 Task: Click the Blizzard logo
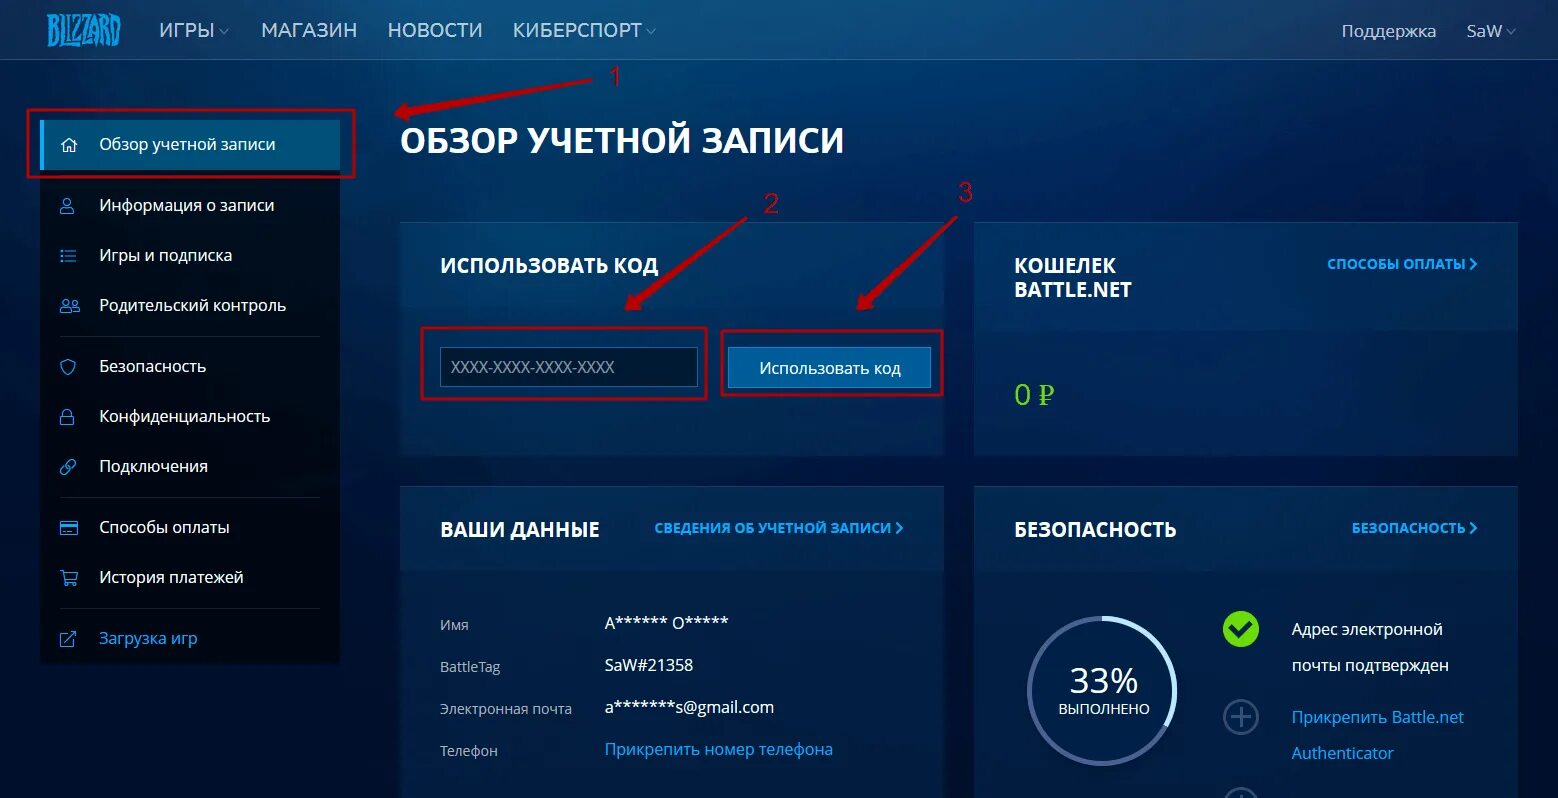point(83,30)
